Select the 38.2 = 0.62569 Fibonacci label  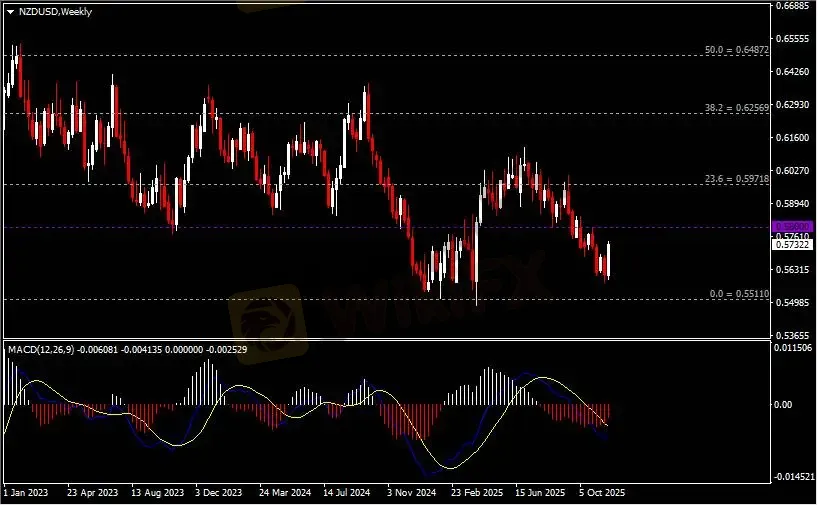pos(735,106)
